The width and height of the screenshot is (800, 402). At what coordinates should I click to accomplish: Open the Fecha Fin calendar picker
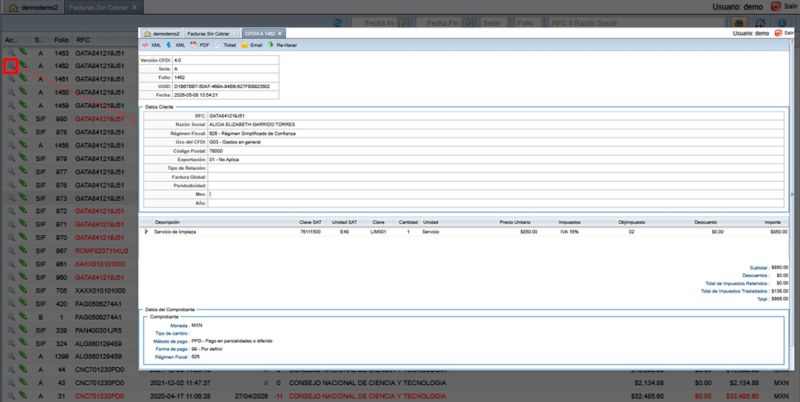pos(468,23)
